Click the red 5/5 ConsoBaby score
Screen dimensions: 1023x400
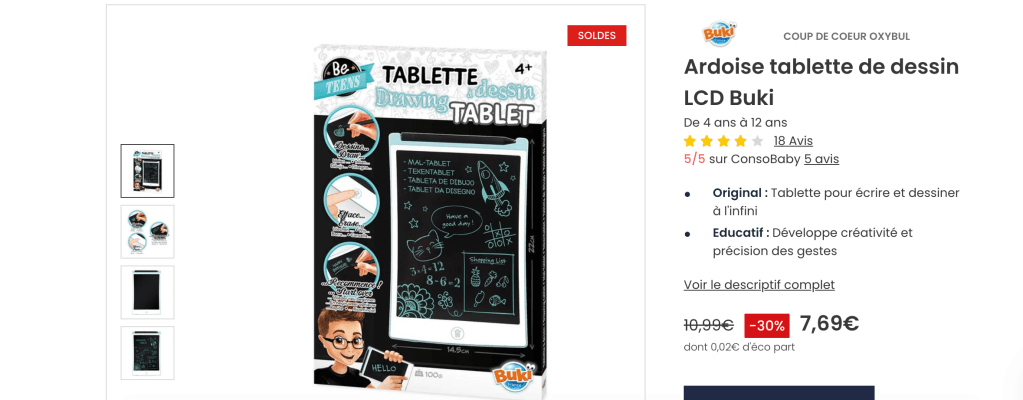pos(694,159)
